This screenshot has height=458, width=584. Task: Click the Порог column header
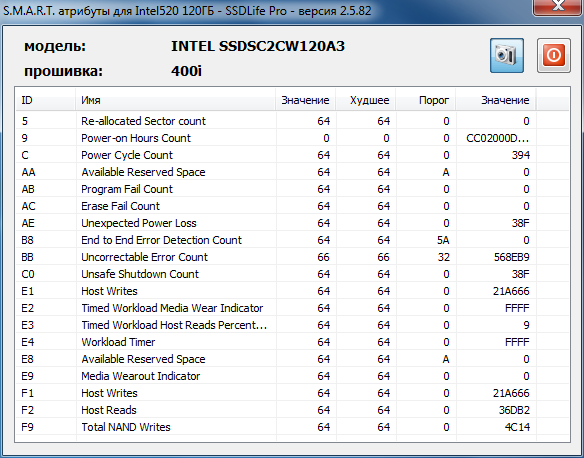coord(426,100)
